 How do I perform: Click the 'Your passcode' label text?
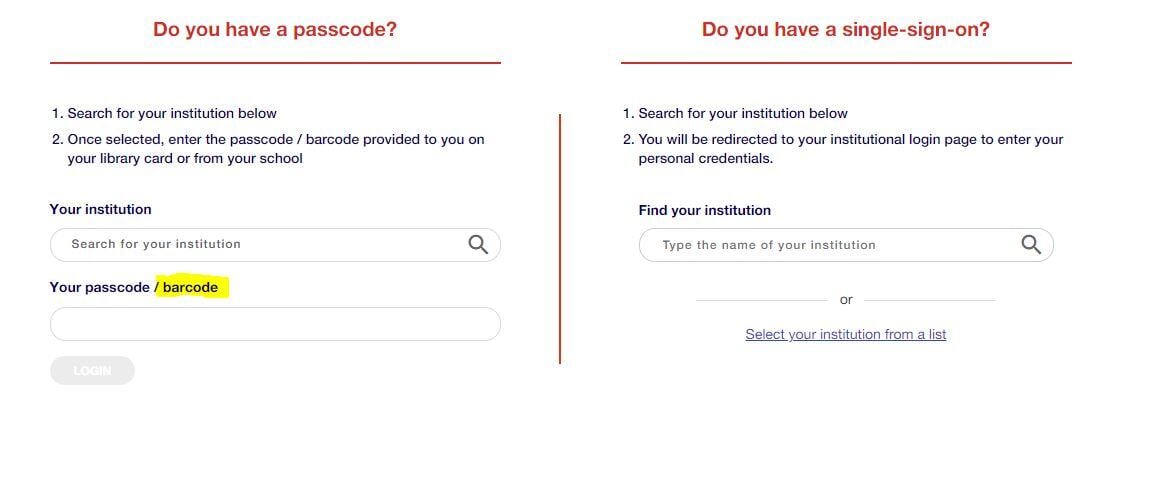tap(100, 288)
